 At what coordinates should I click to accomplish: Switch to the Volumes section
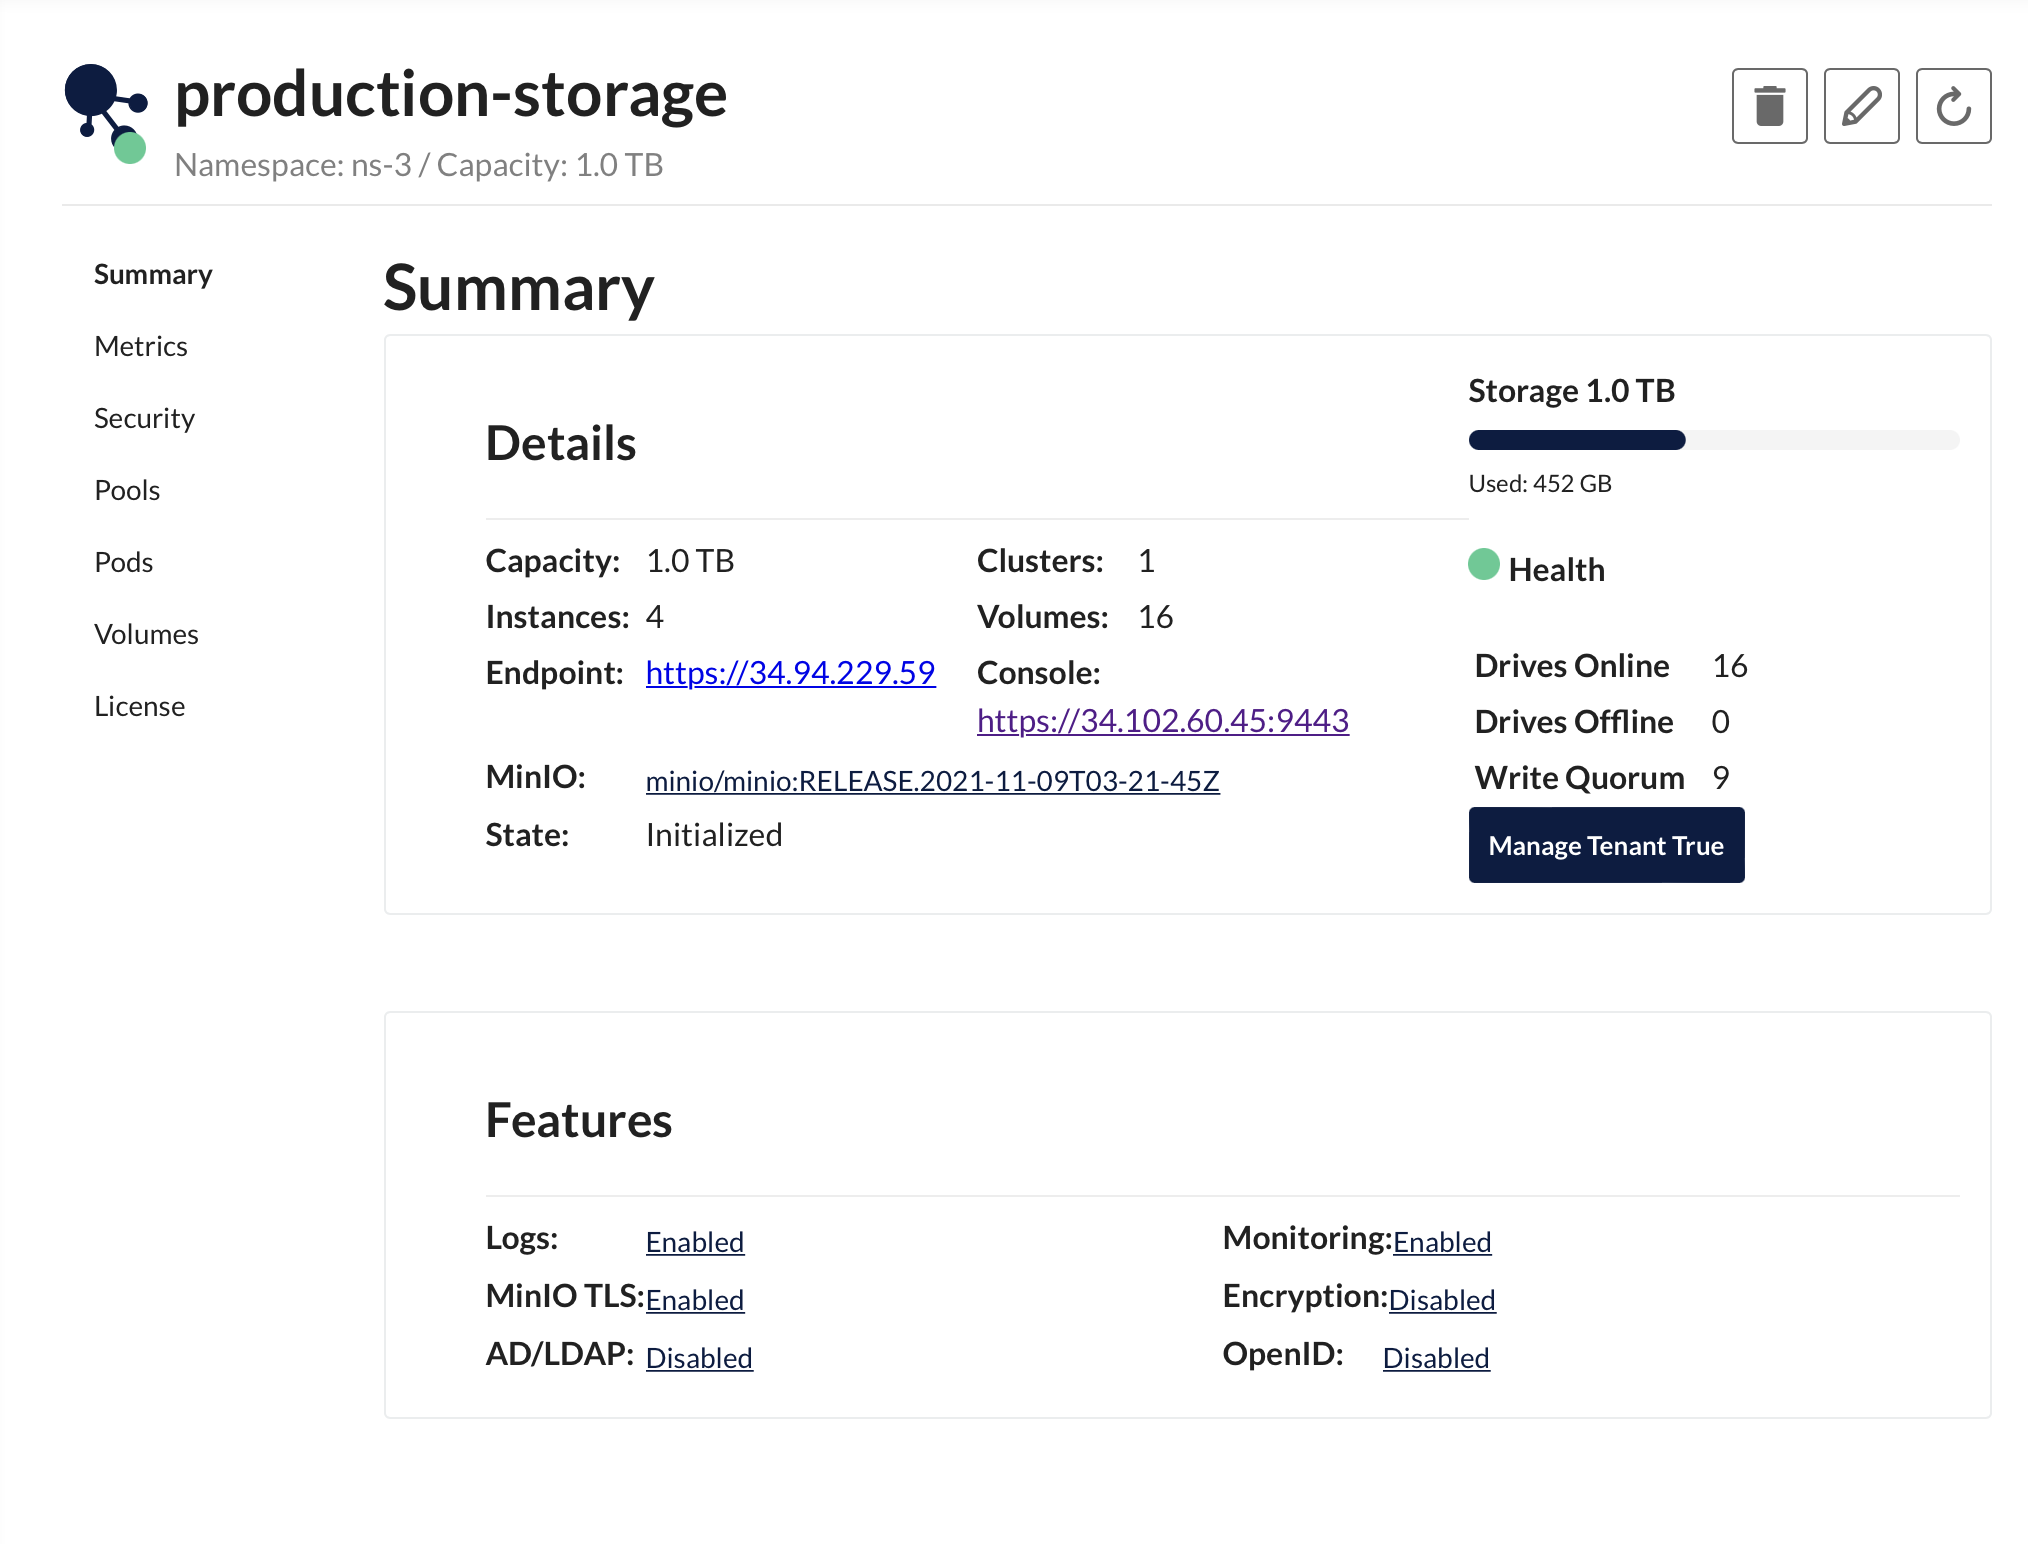pos(146,634)
